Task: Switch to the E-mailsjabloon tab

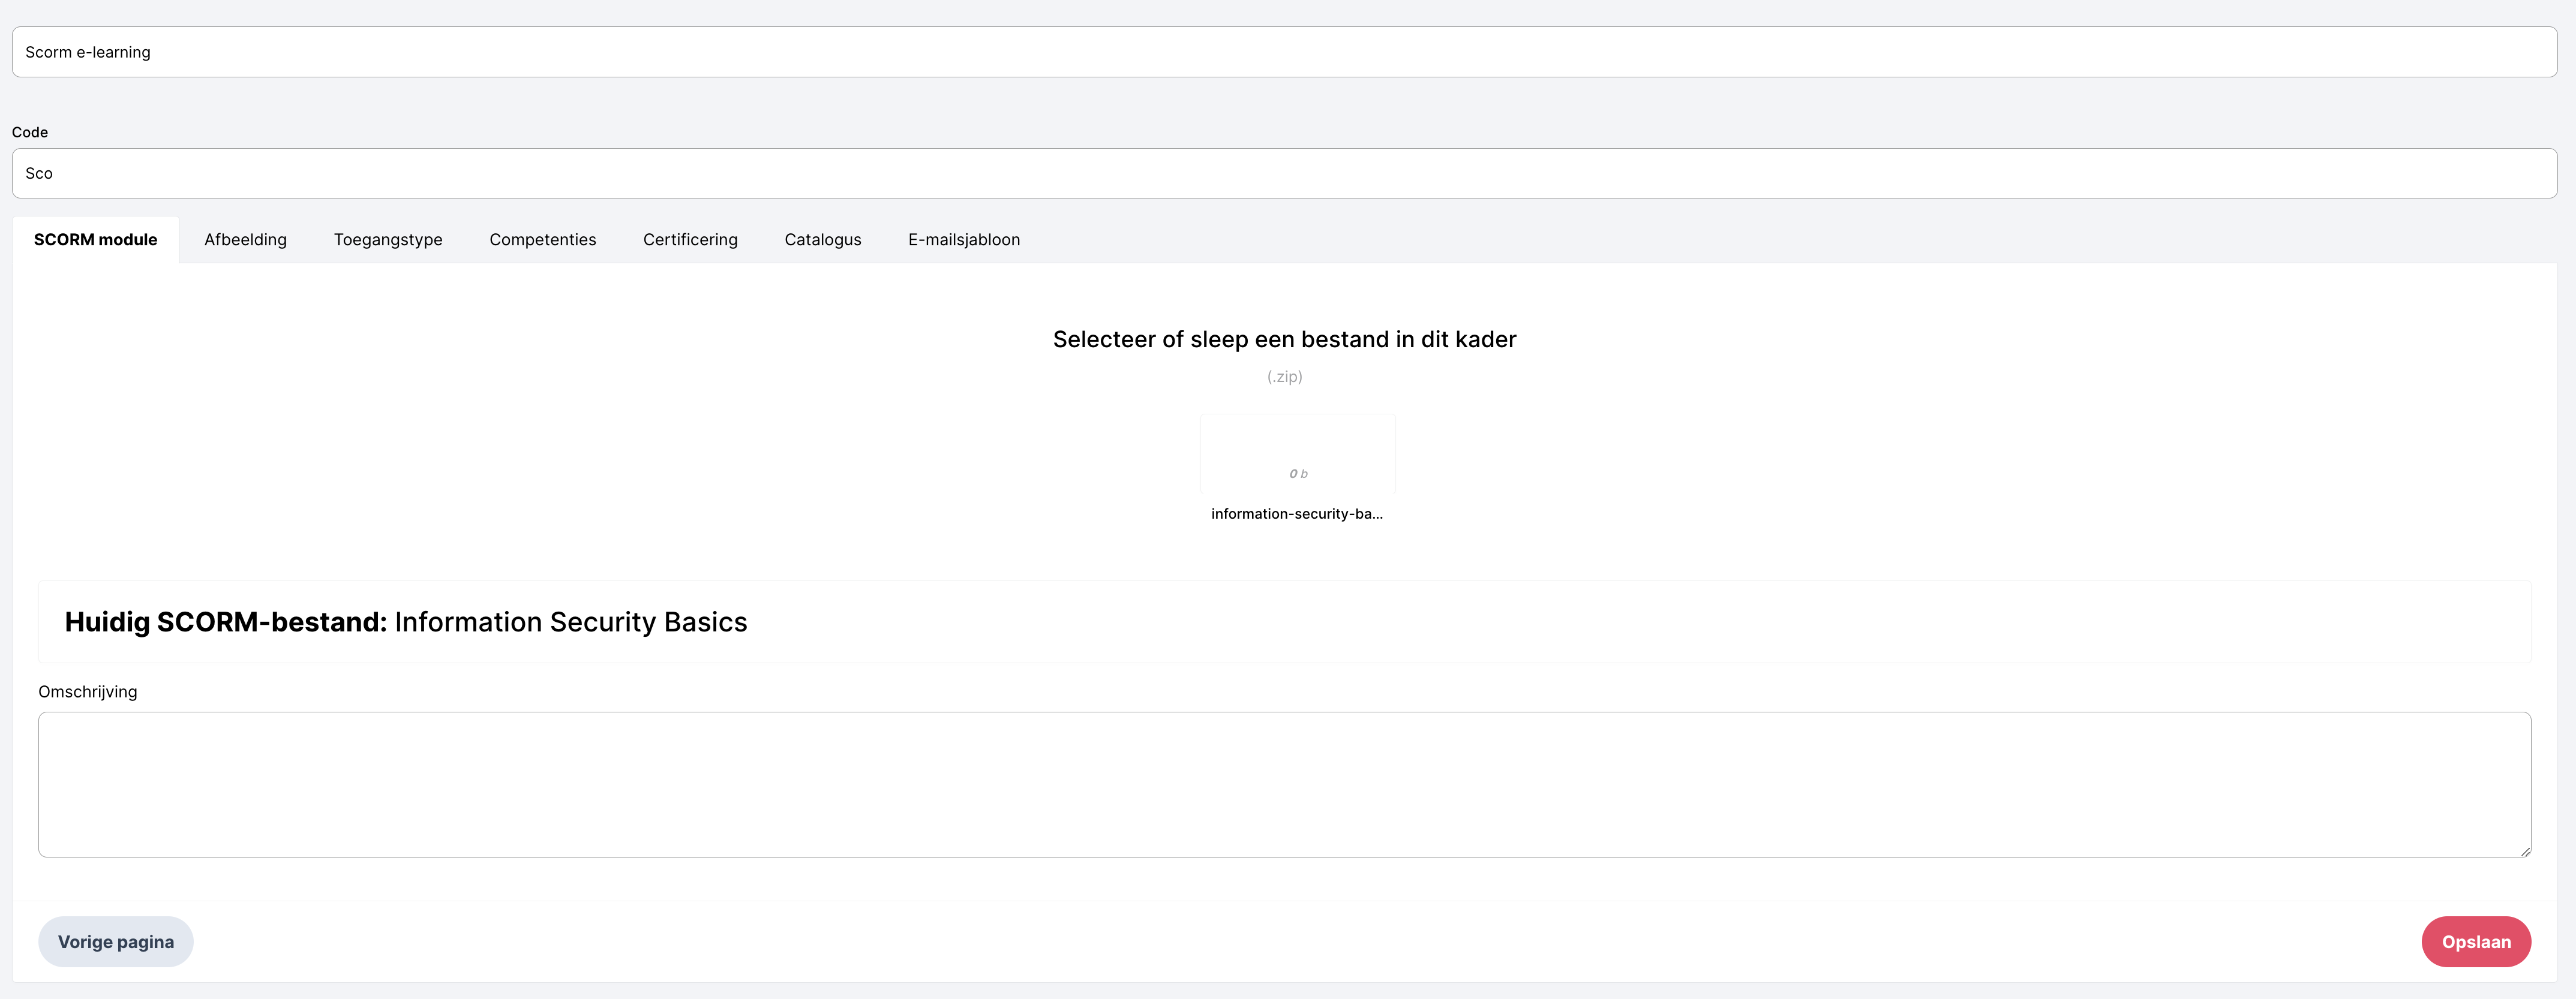Action: 963,240
